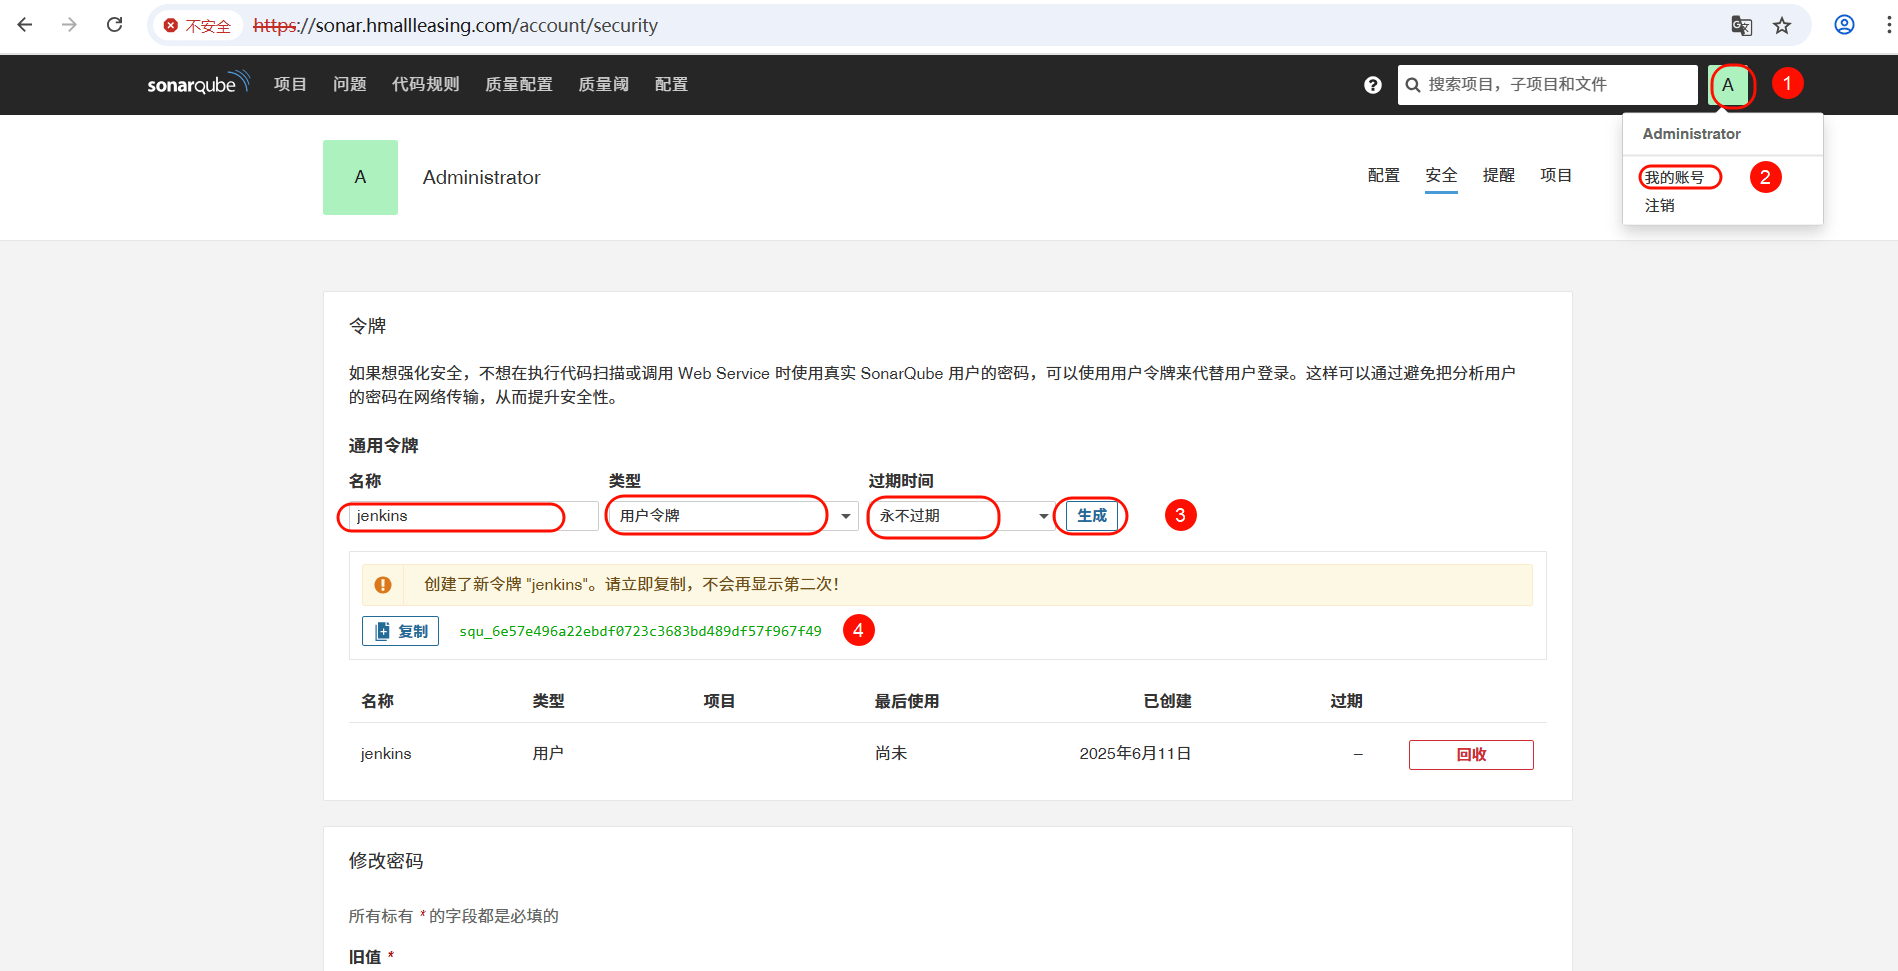Revoke jenkins token with 回收 button
Viewport: 1898px width, 971px height.
1470,755
